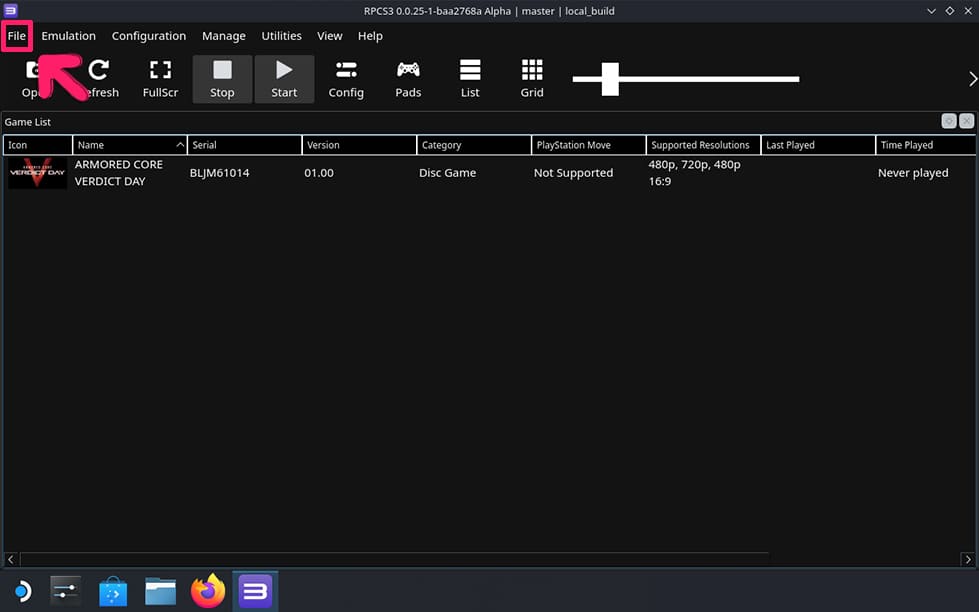Click the icon size slider handle
Image resolution: width=979 pixels, height=612 pixels.
(x=610, y=79)
